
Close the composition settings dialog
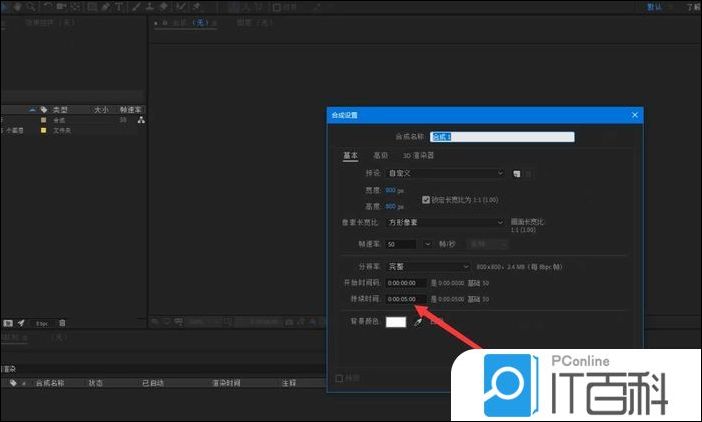pyautogui.click(x=634, y=116)
